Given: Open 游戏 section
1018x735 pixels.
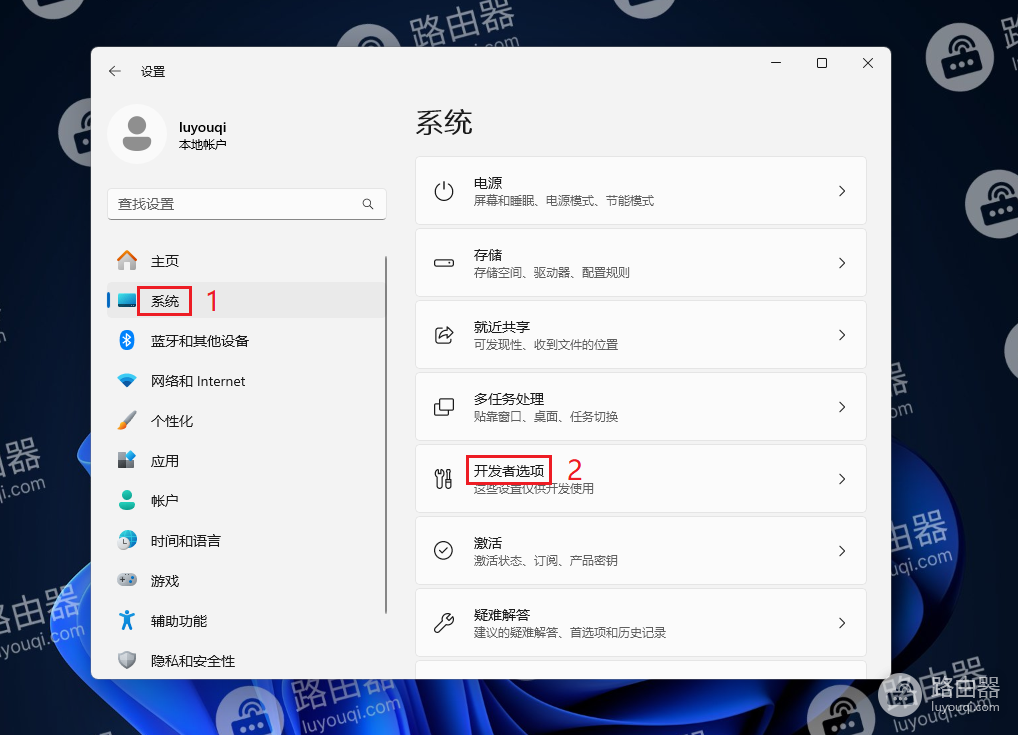Looking at the screenshot, I should pos(247,580).
